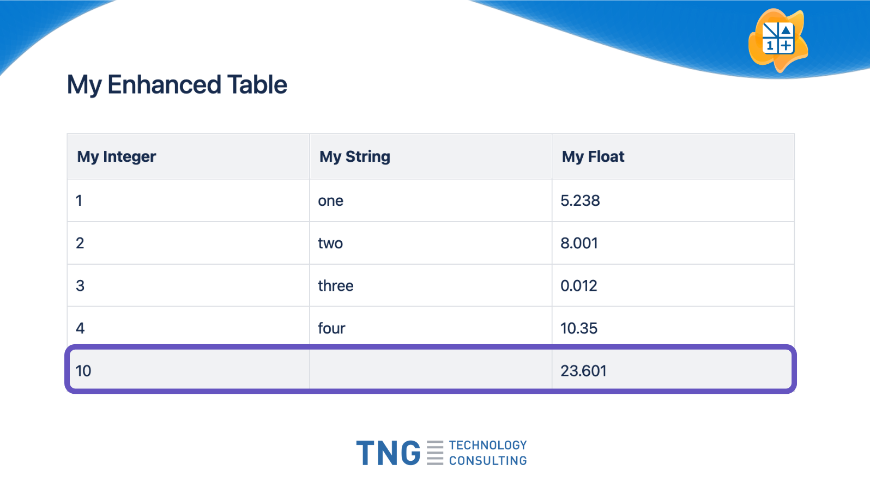Image resolution: width=870 pixels, height=488 pixels.
Task: Click the Technology Consulting text
Action: (487, 453)
